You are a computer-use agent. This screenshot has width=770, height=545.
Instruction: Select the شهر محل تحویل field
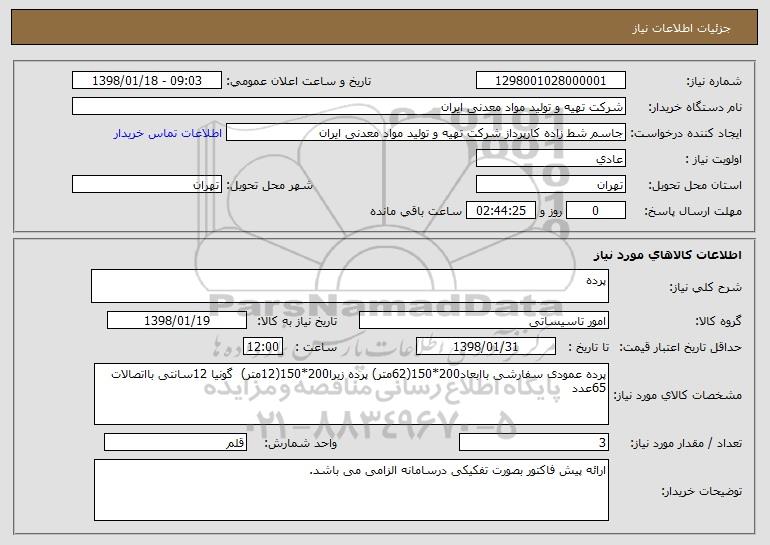pos(147,185)
